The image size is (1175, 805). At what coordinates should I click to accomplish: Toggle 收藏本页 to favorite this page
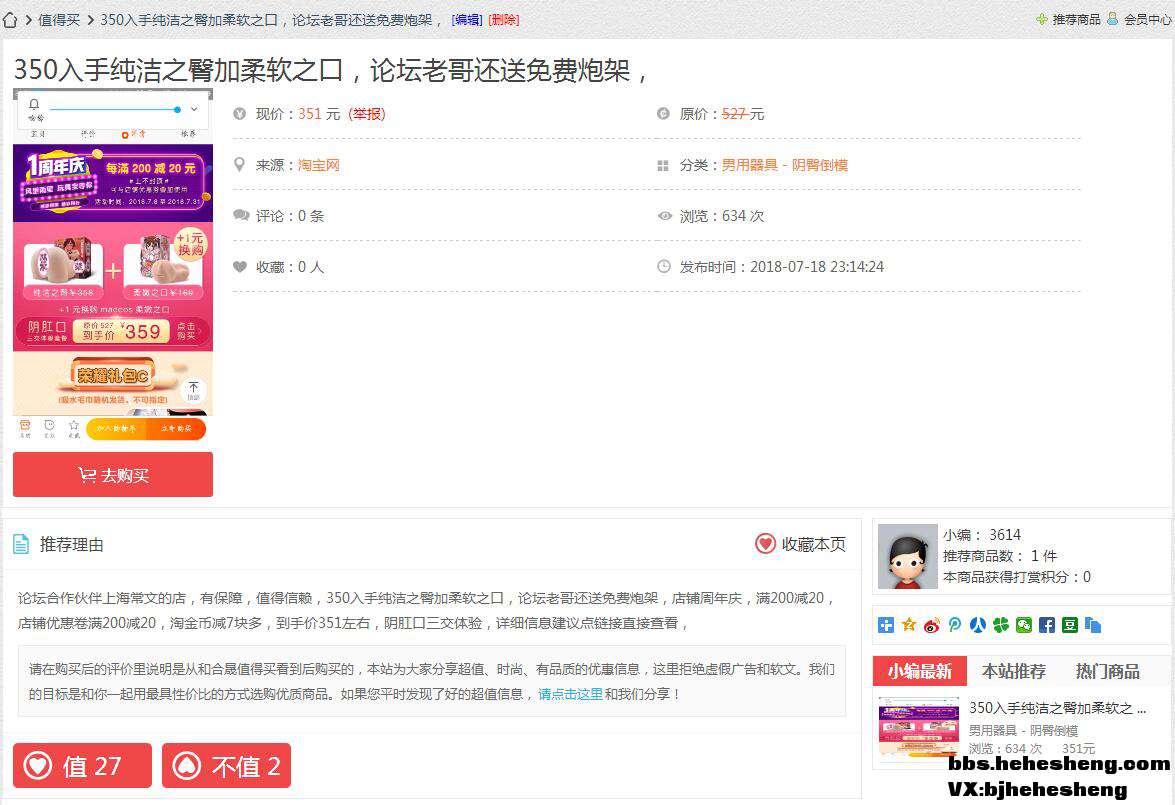pos(800,544)
